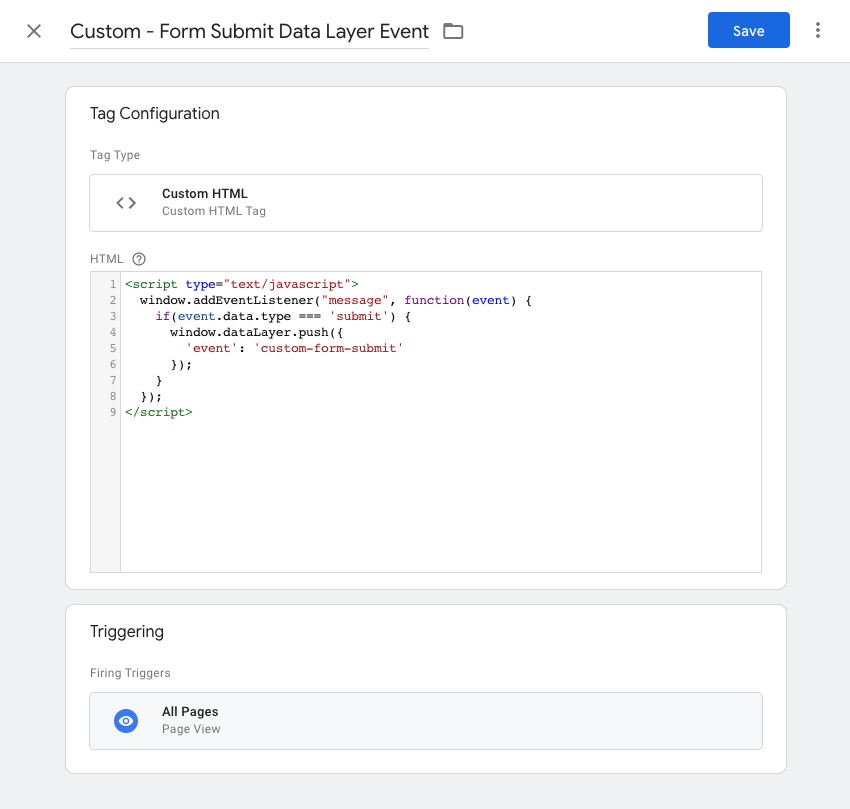Image resolution: width=850 pixels, height=809 pixels.
Task: Select the Custom HTML tag type card
Action: (x=426, y=203)
